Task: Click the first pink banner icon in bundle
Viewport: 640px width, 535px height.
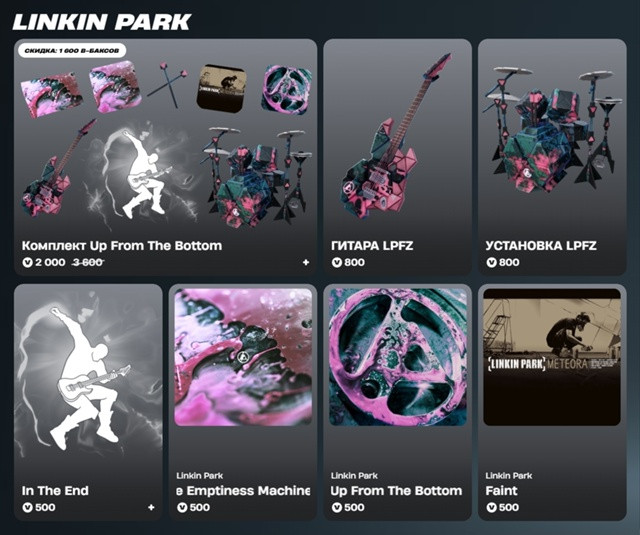Action: pyautogui.click(x=51, y=94)
